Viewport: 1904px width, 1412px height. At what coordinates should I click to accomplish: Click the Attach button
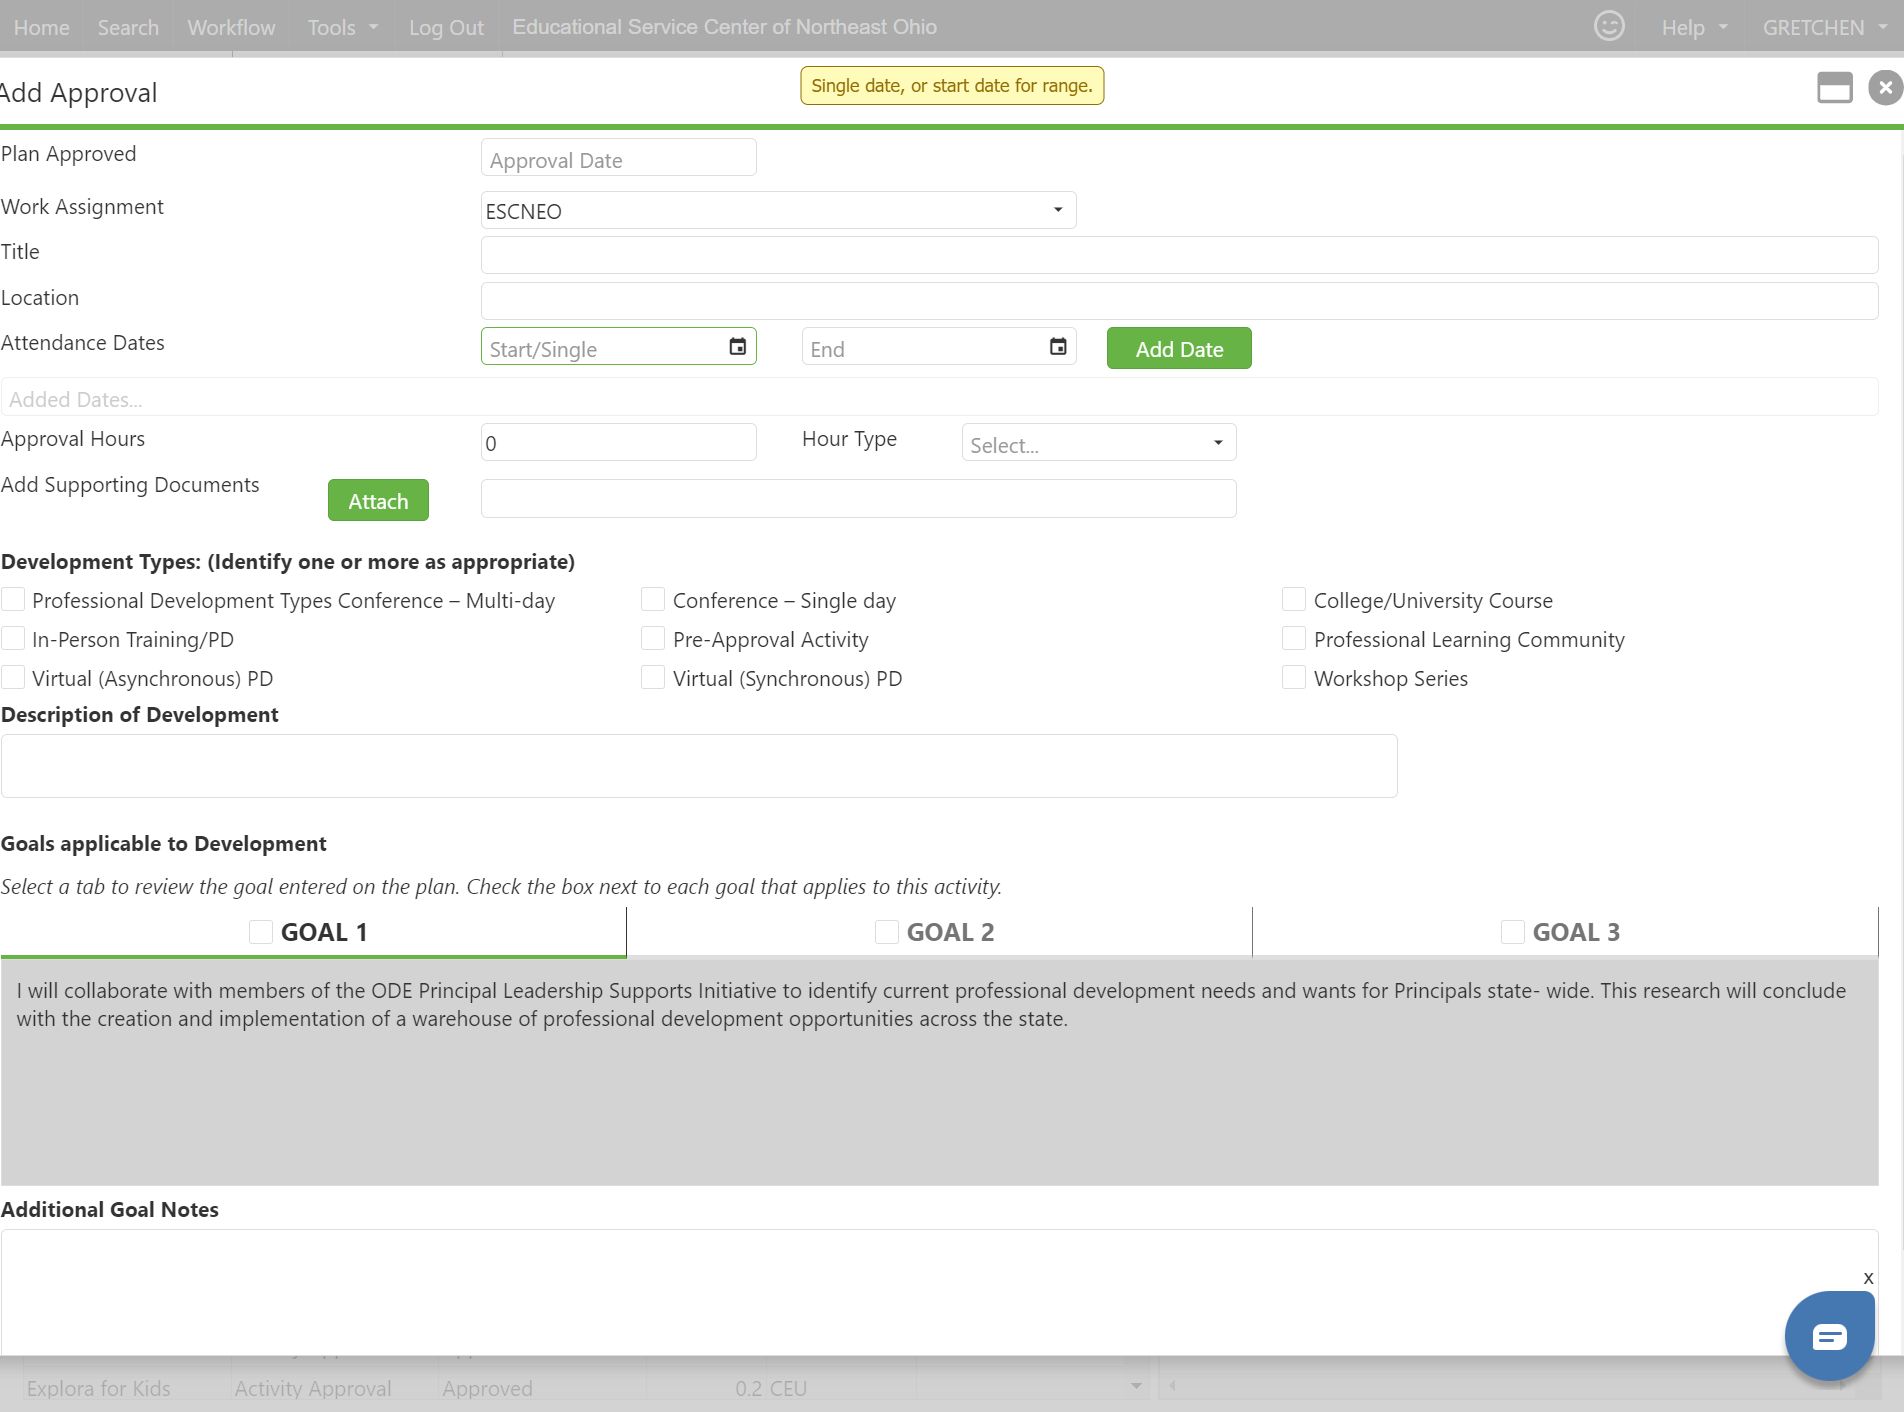point(378,500)
